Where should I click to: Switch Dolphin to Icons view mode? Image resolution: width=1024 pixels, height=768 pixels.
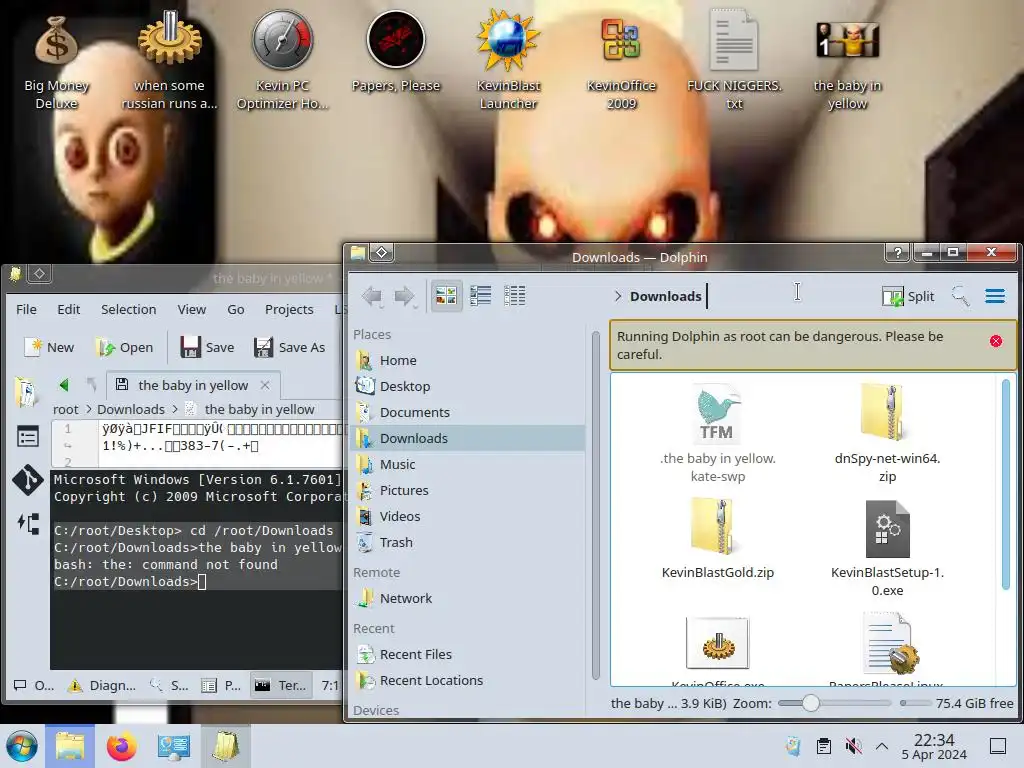(x=446, y=296)
